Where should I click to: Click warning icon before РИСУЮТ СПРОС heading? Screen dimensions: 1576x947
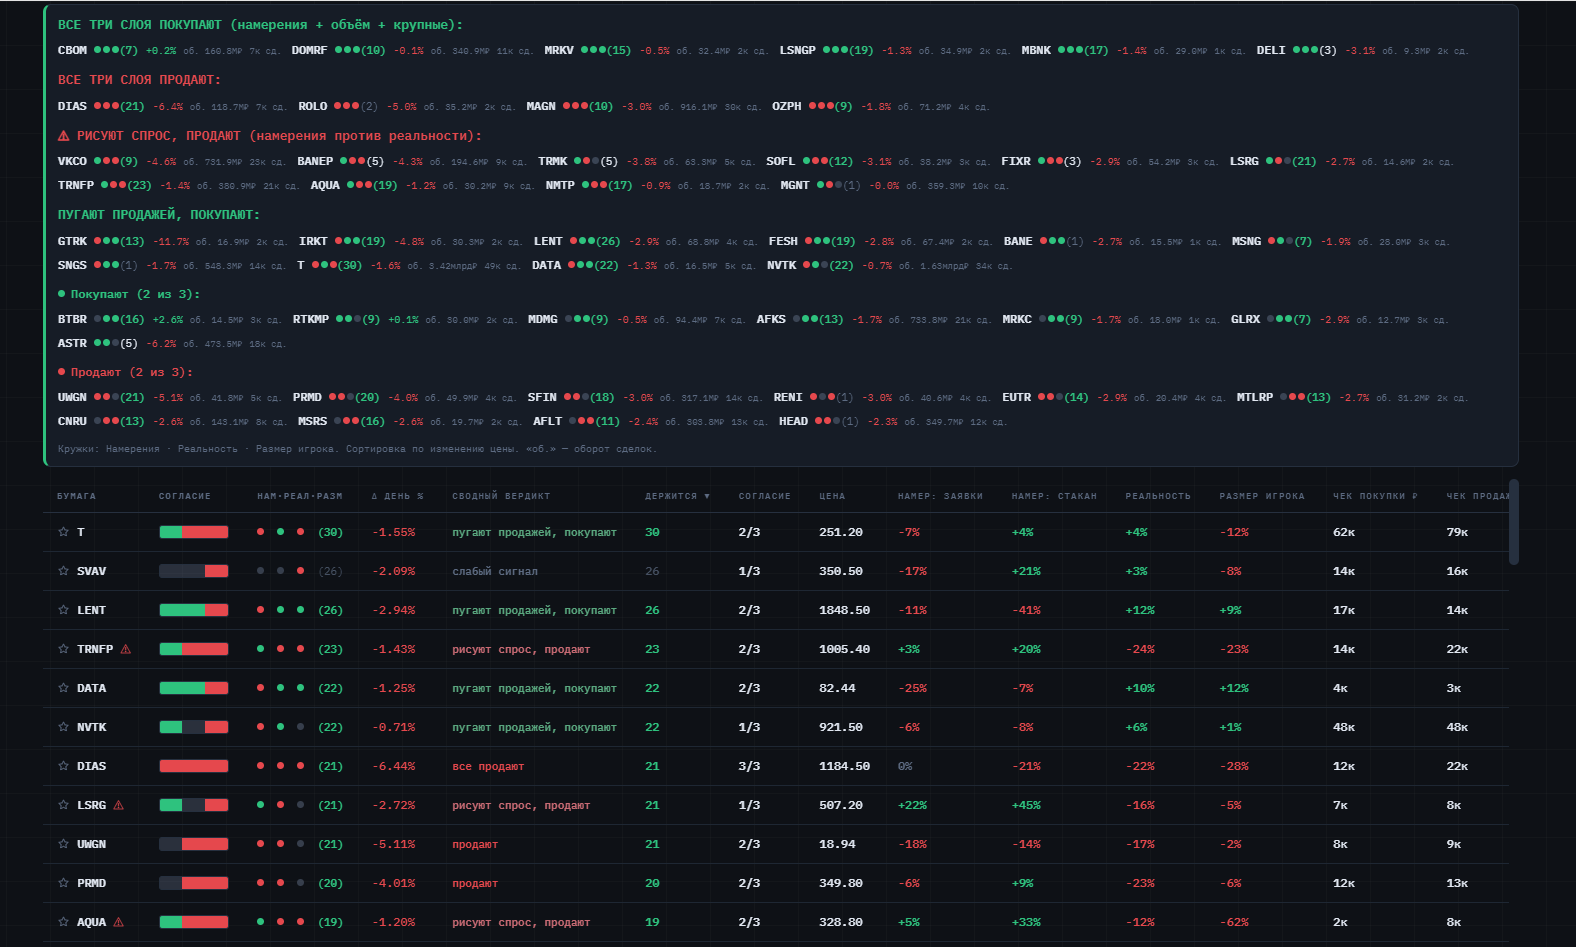click(x=64, y=135)
